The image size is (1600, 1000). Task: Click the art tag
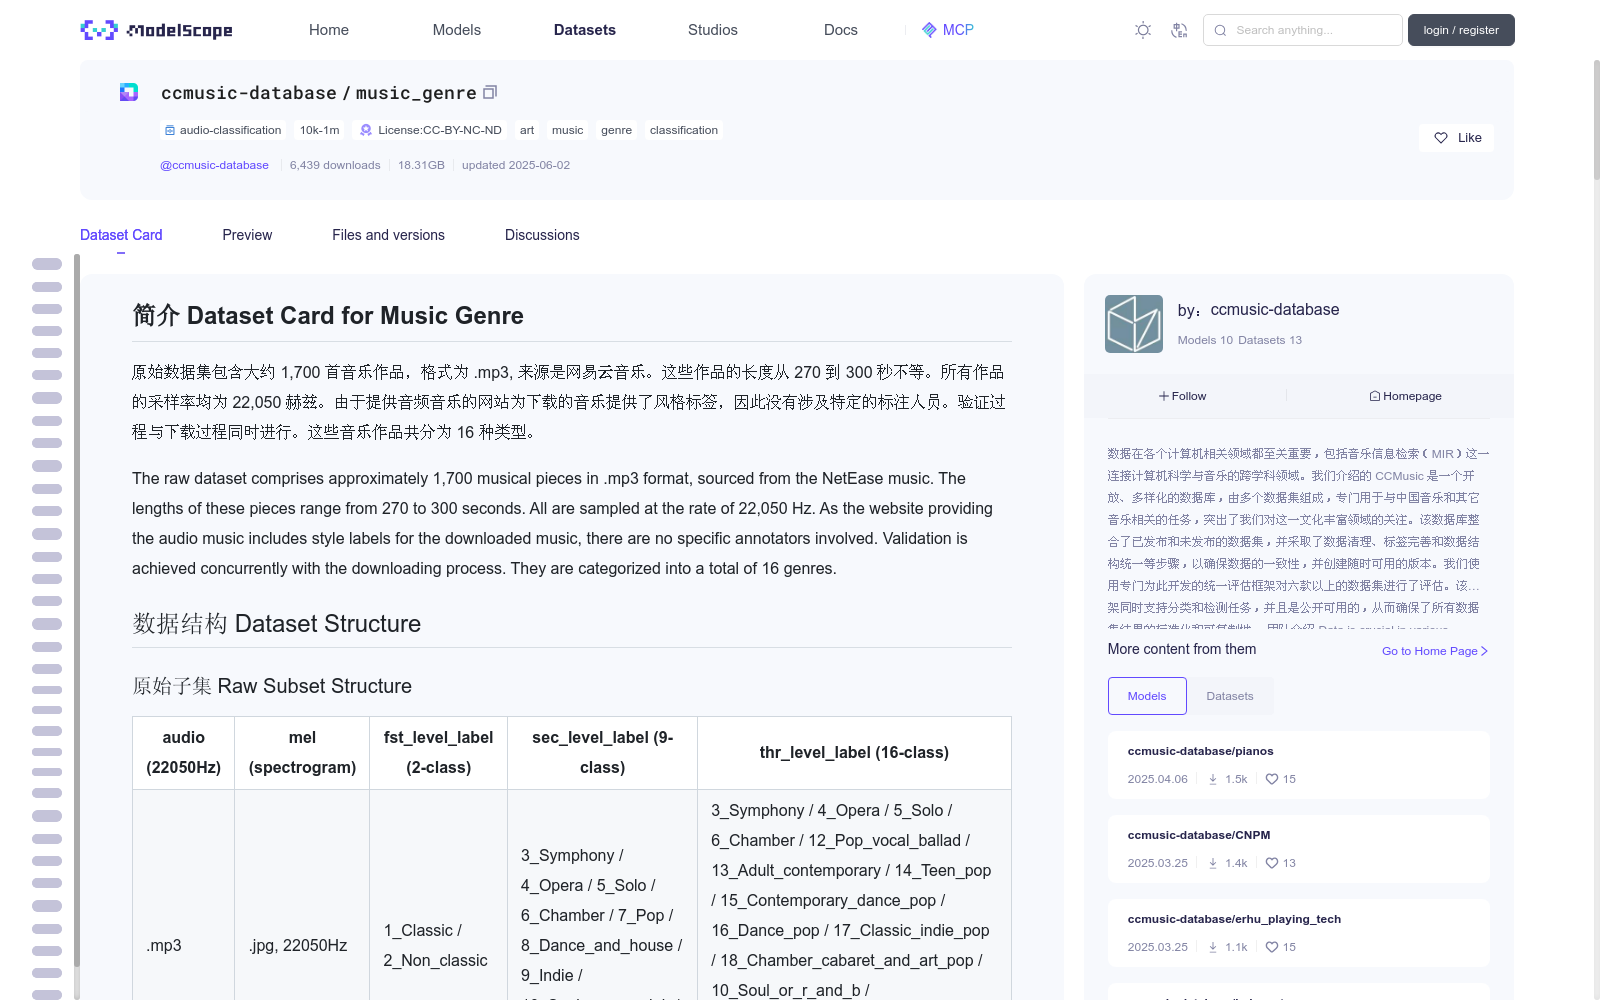[527, 130]
